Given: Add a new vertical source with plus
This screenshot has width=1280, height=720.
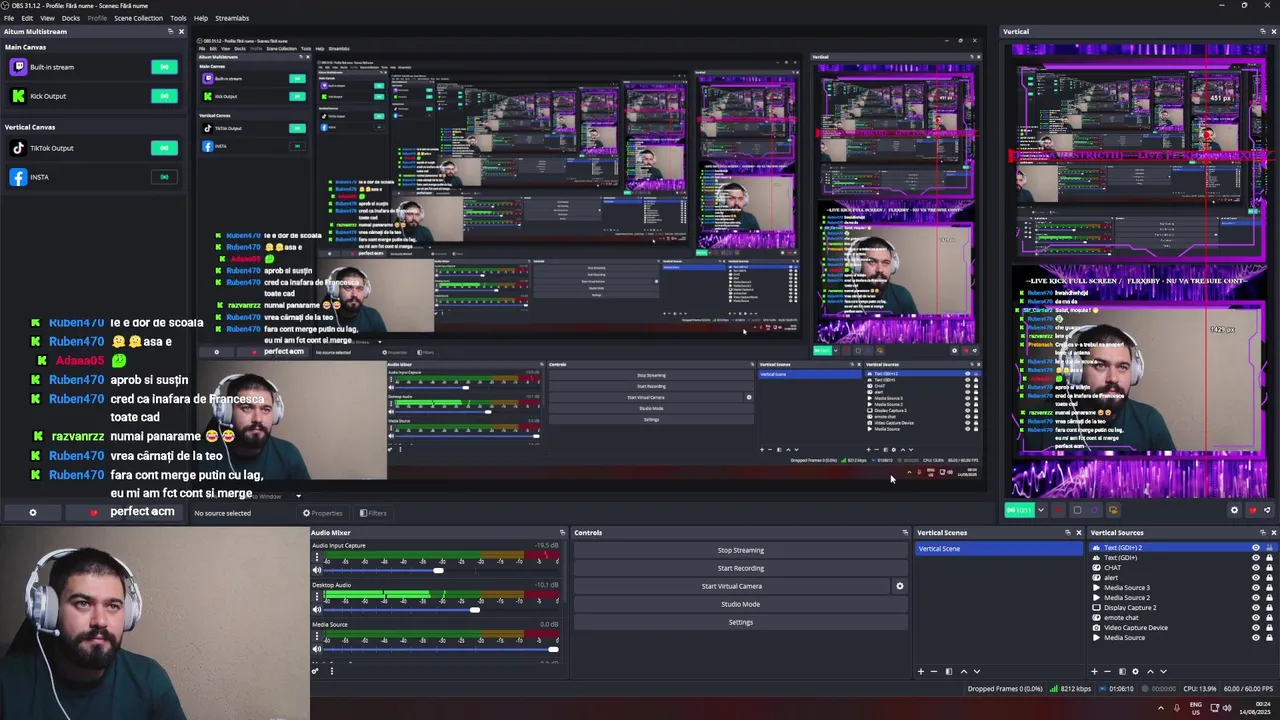Looking at the screenshot, I should tap(1094, 671).
